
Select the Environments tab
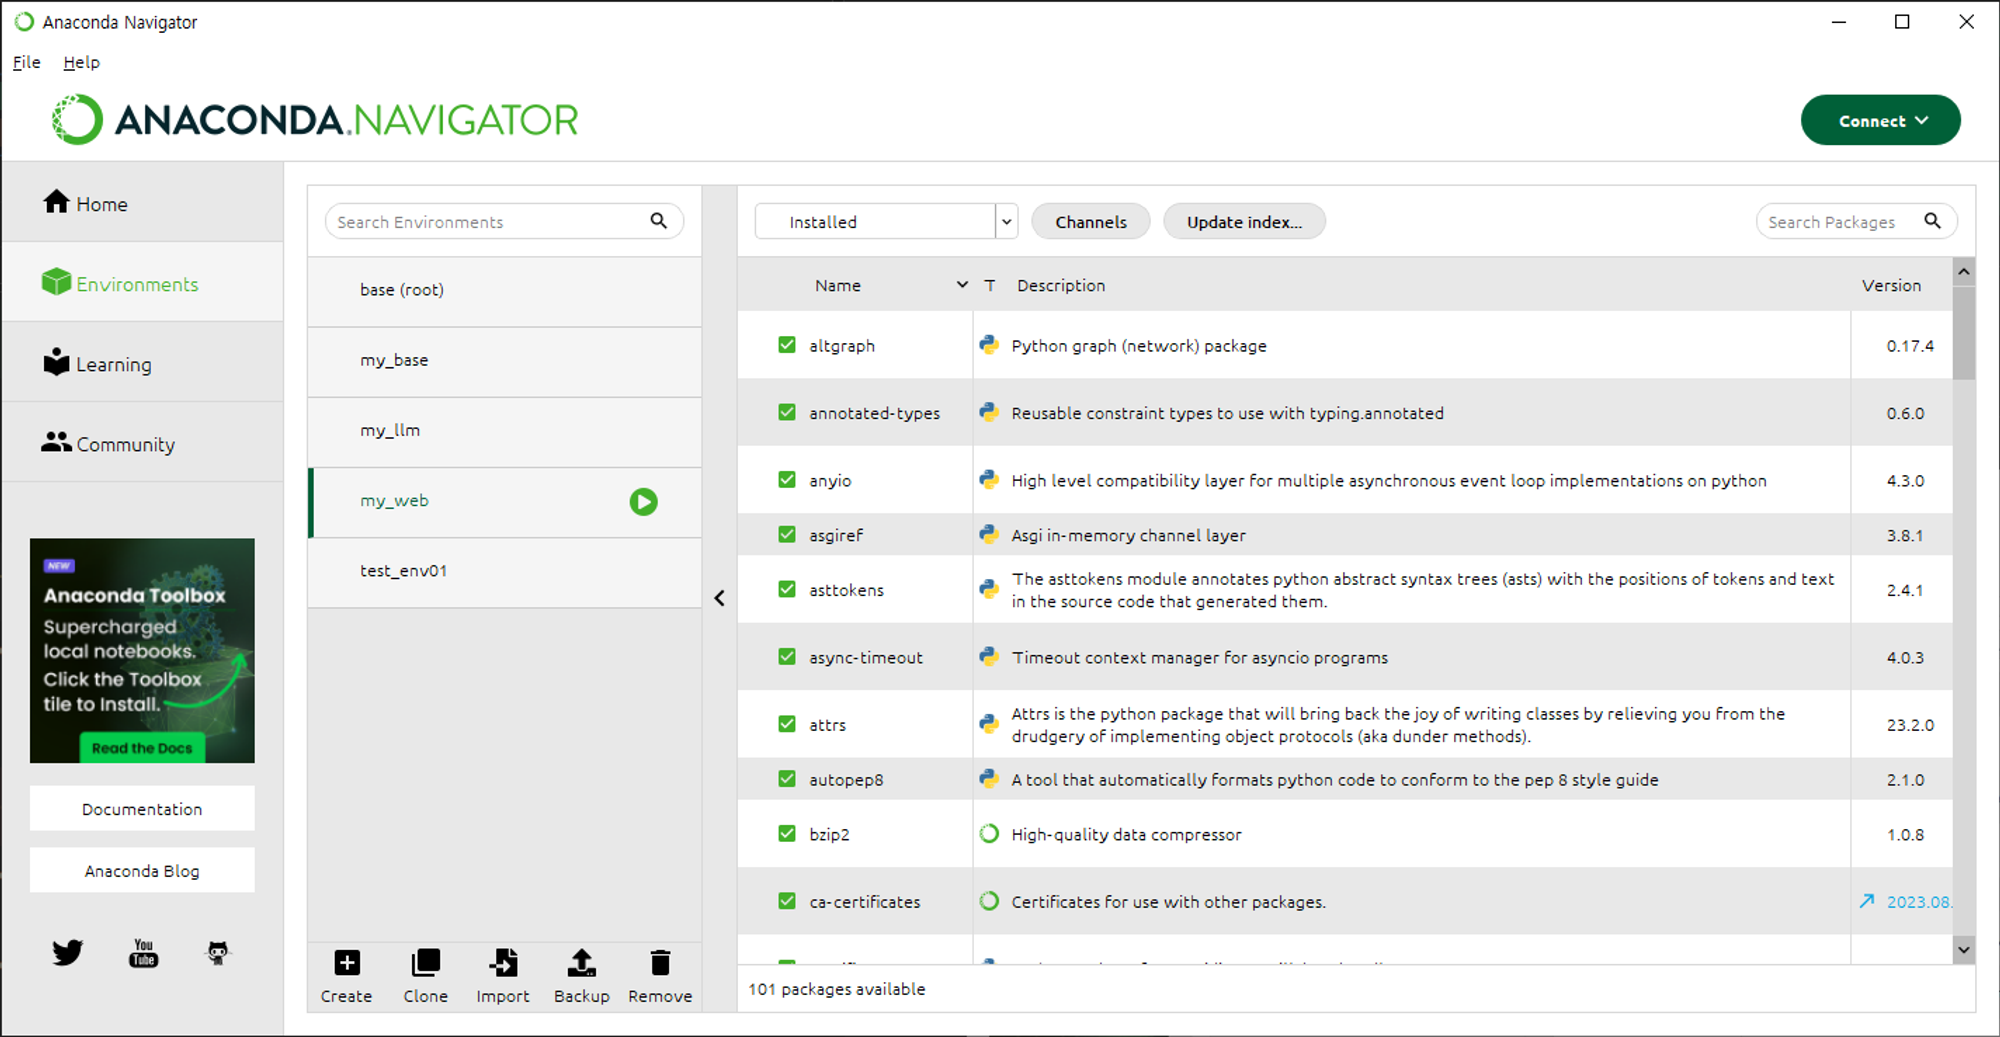pos(143,283)
